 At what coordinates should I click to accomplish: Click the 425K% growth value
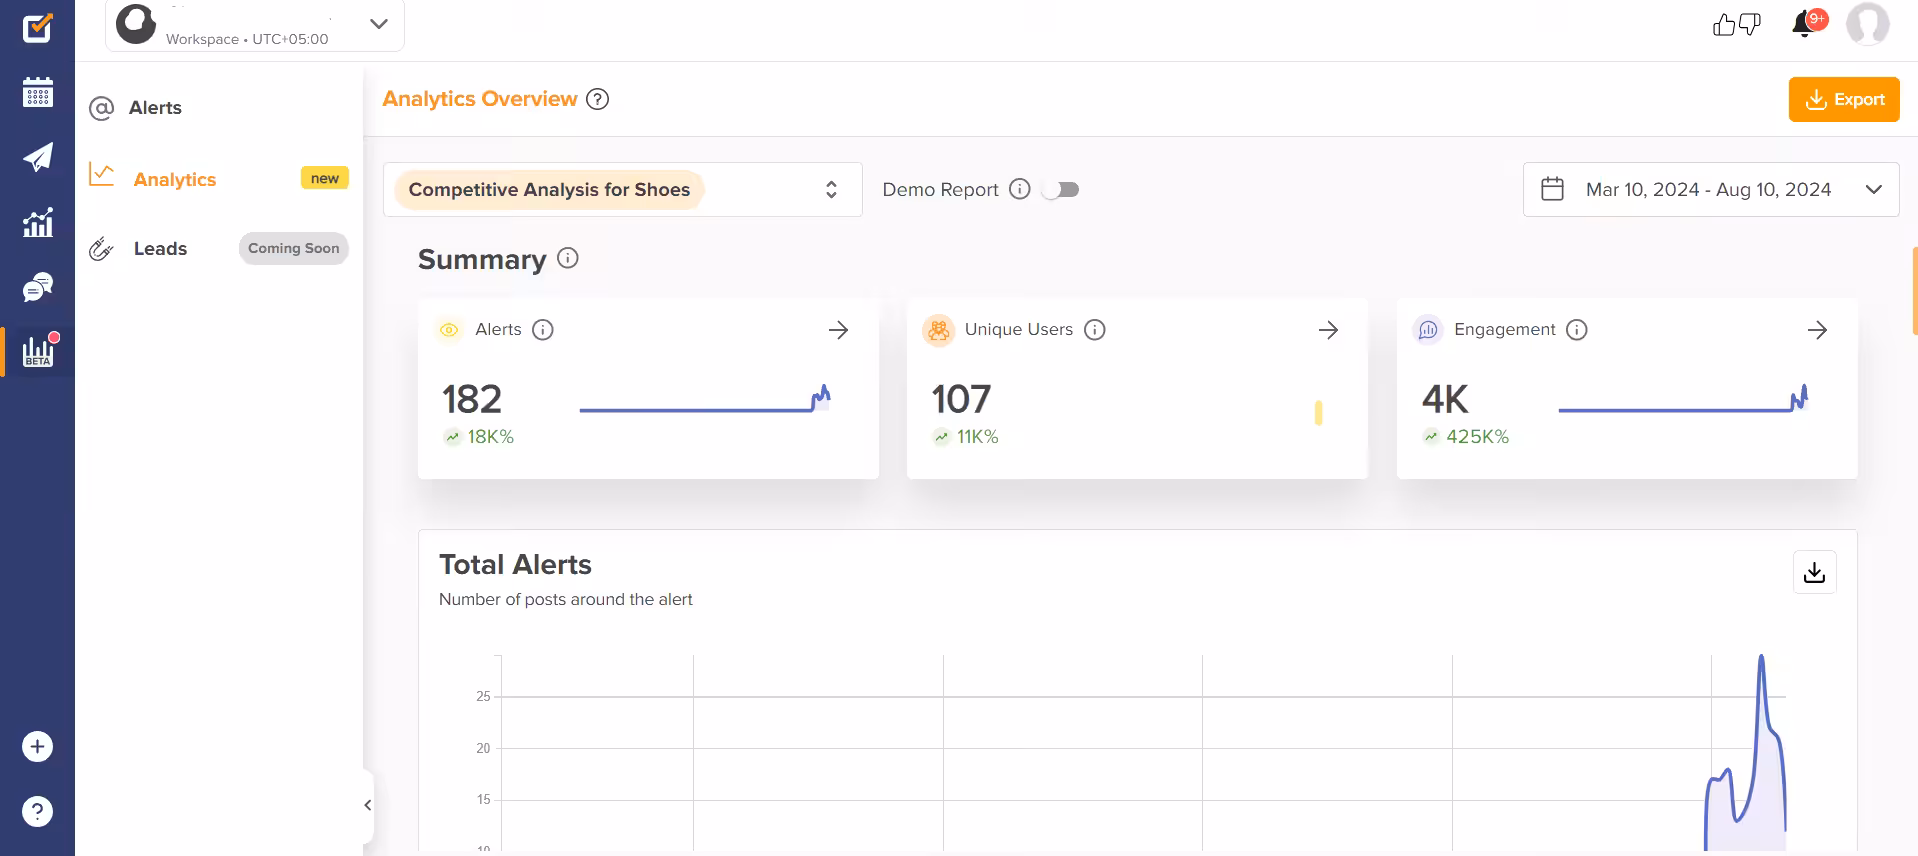[x=1477, y=437]
